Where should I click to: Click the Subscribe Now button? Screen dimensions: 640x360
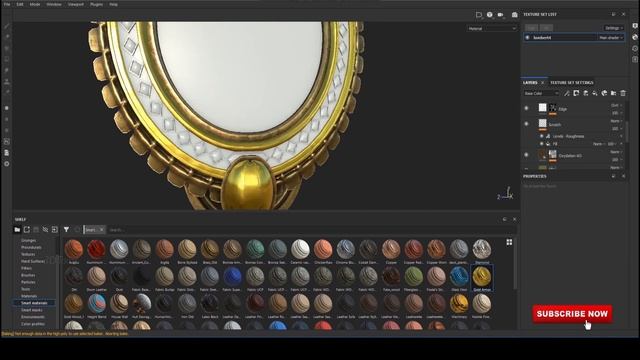(x=572, y=314)
